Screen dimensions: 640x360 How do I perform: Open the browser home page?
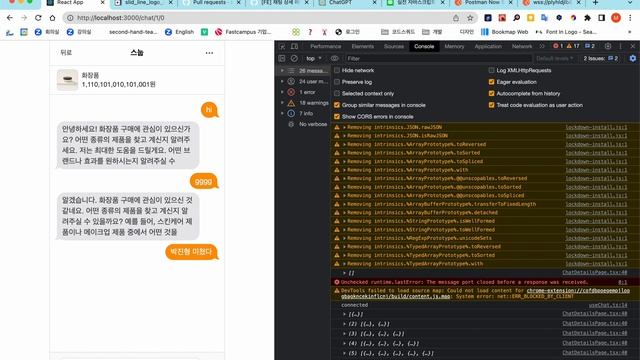click(x=52, y=18)
